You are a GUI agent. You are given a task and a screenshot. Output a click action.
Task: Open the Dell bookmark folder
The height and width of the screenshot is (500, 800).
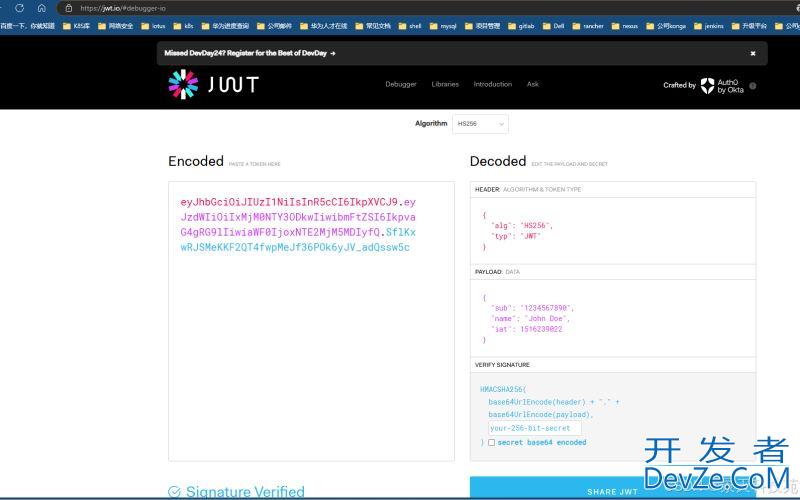pos(553,26)
